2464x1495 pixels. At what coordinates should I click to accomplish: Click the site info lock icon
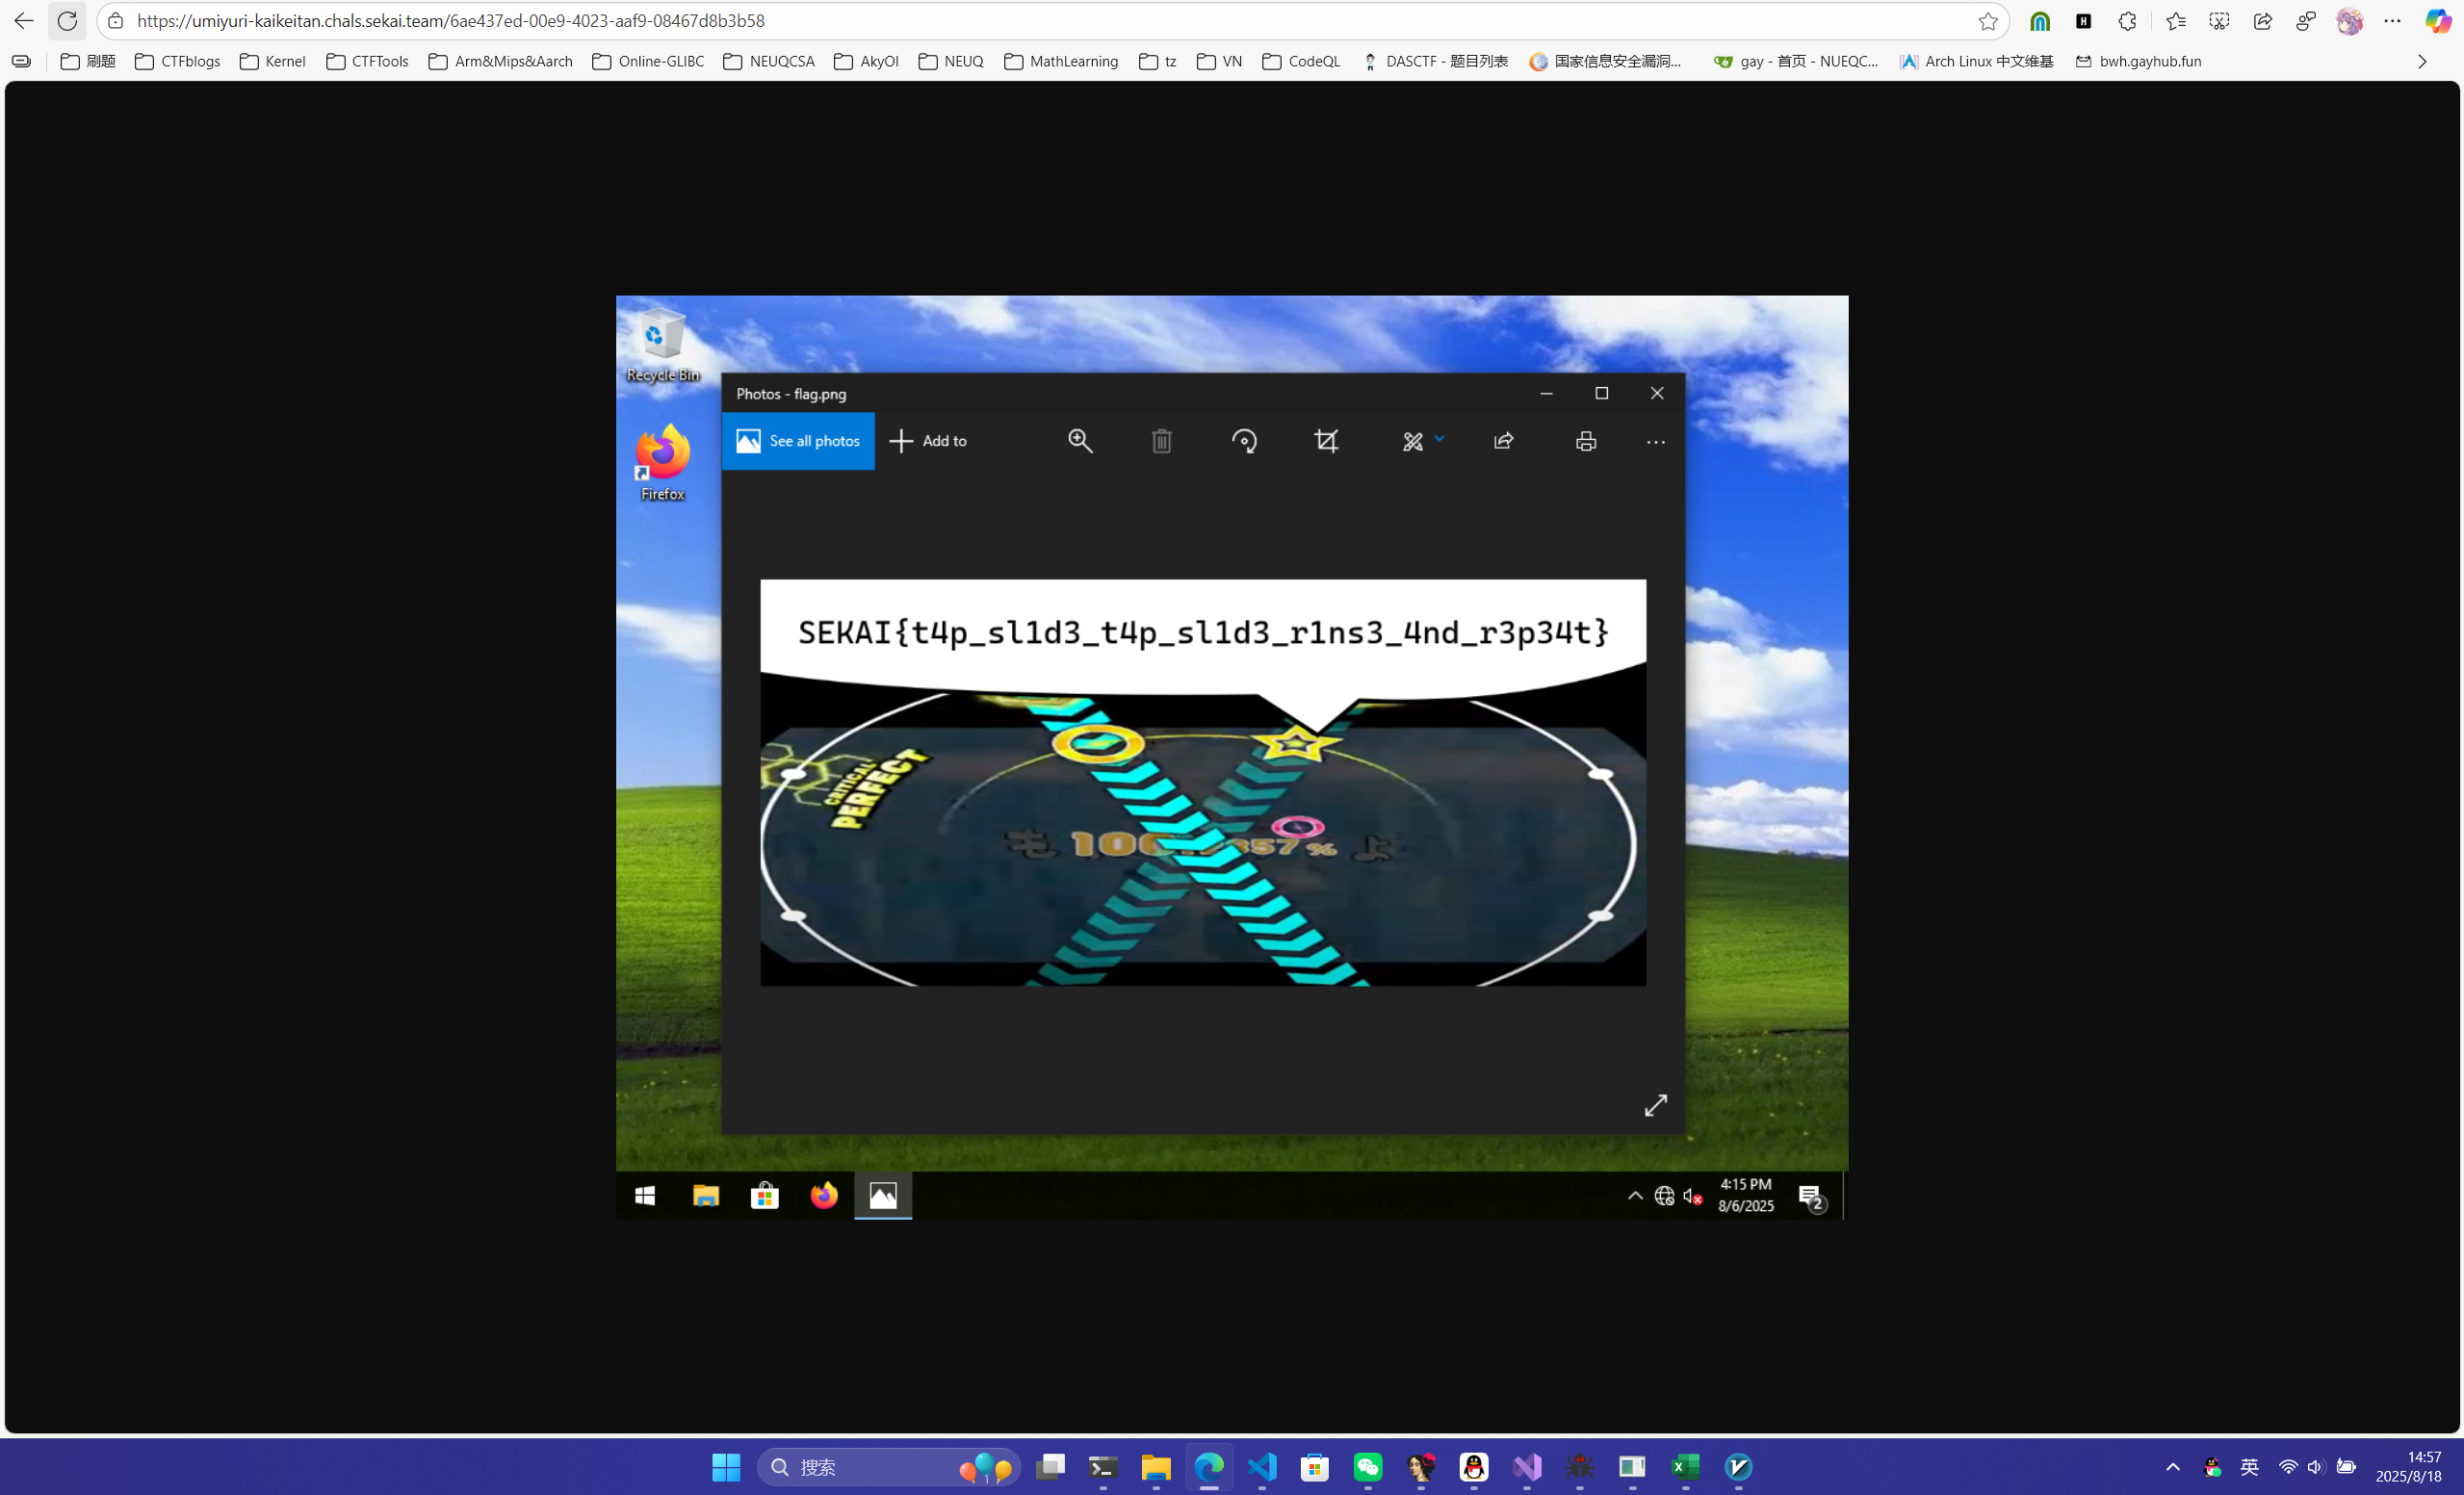click(115, 21)
